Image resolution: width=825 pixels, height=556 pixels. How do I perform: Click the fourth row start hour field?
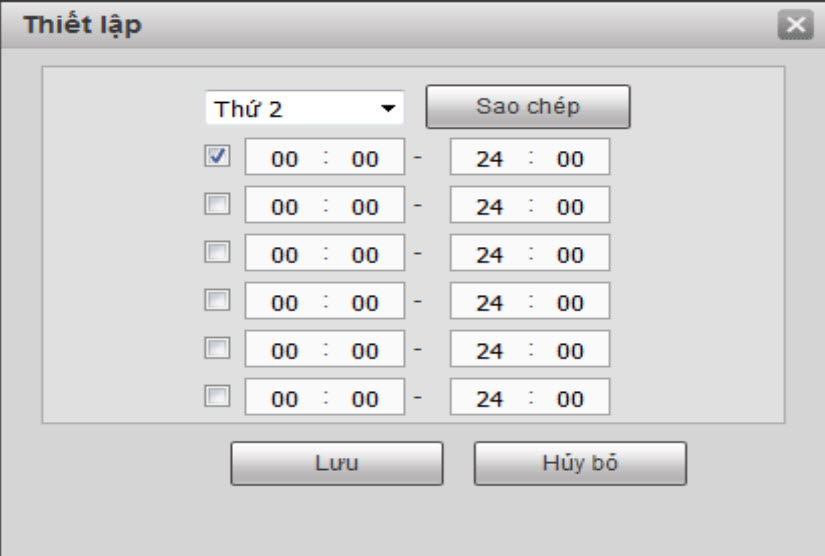click(x=284, y=303)
